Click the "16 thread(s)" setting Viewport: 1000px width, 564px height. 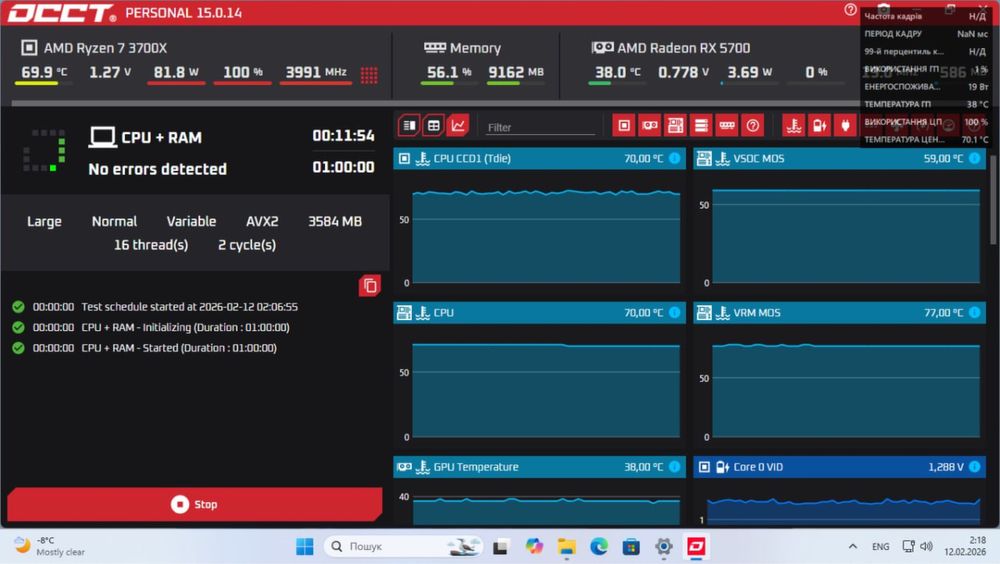151,245
